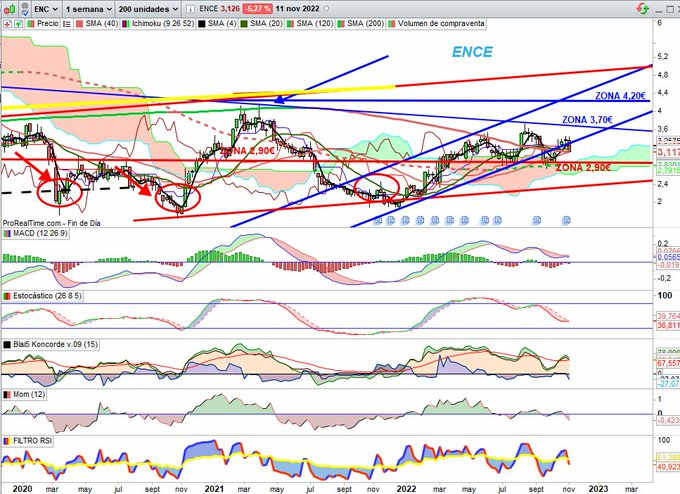Open the Estocástico (26 8 5) label
Viewport: 680px width, 494px height.
coord(47,296)
